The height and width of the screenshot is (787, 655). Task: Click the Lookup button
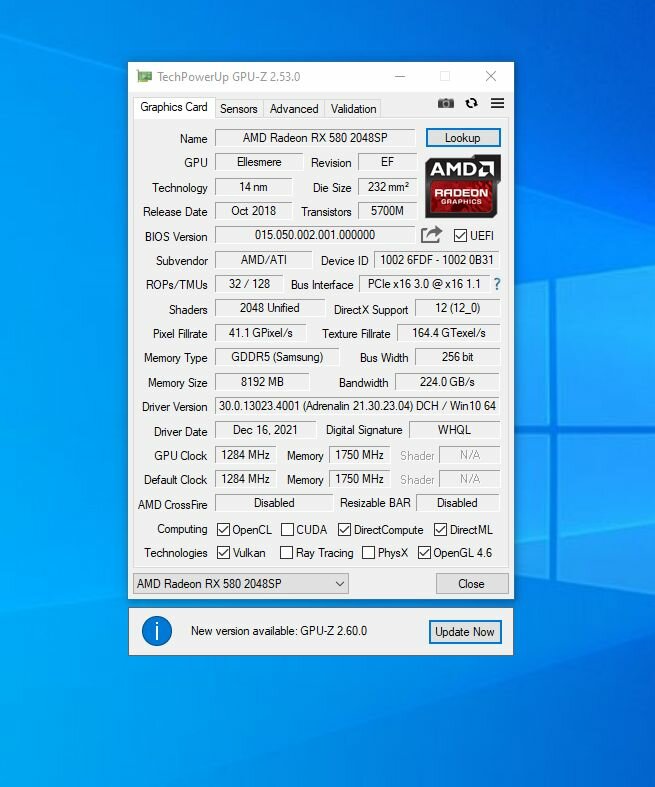click(463, 138)
